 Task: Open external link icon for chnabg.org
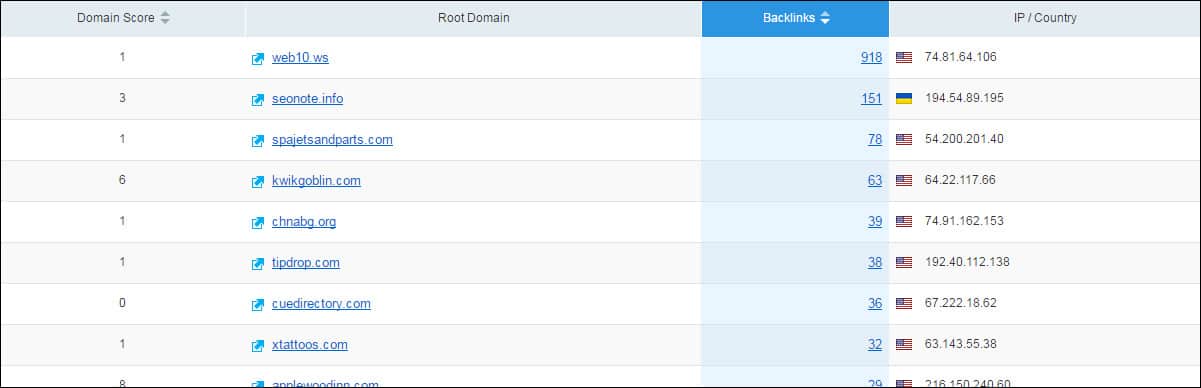pos(258,222)
